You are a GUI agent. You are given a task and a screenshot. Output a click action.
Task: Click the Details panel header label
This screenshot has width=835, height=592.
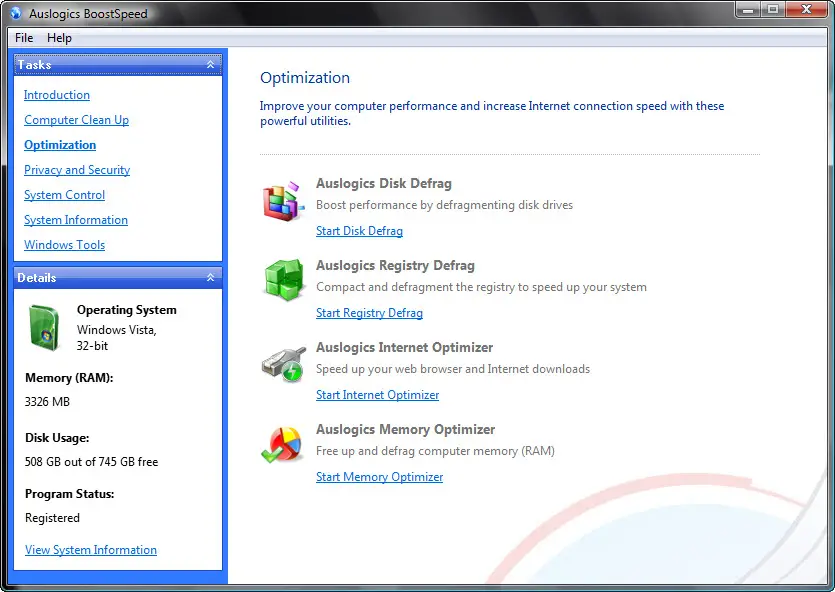37,277
